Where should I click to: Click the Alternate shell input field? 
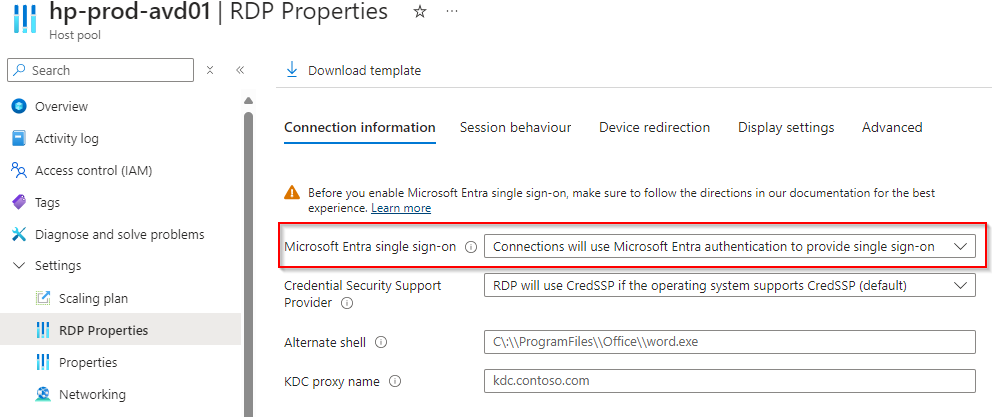click(729, 342)
